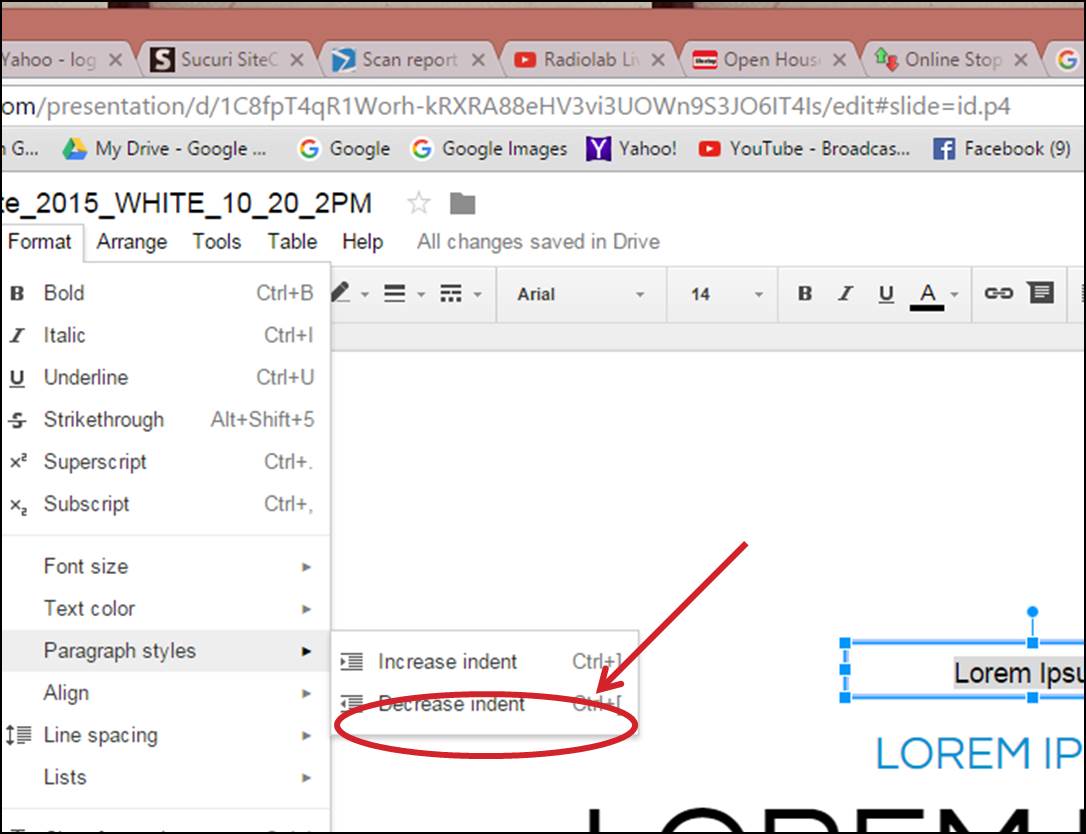Viewport: 1086px width, 834px height.
Task: Click the insert link chain icon
Action: point(999,294)
